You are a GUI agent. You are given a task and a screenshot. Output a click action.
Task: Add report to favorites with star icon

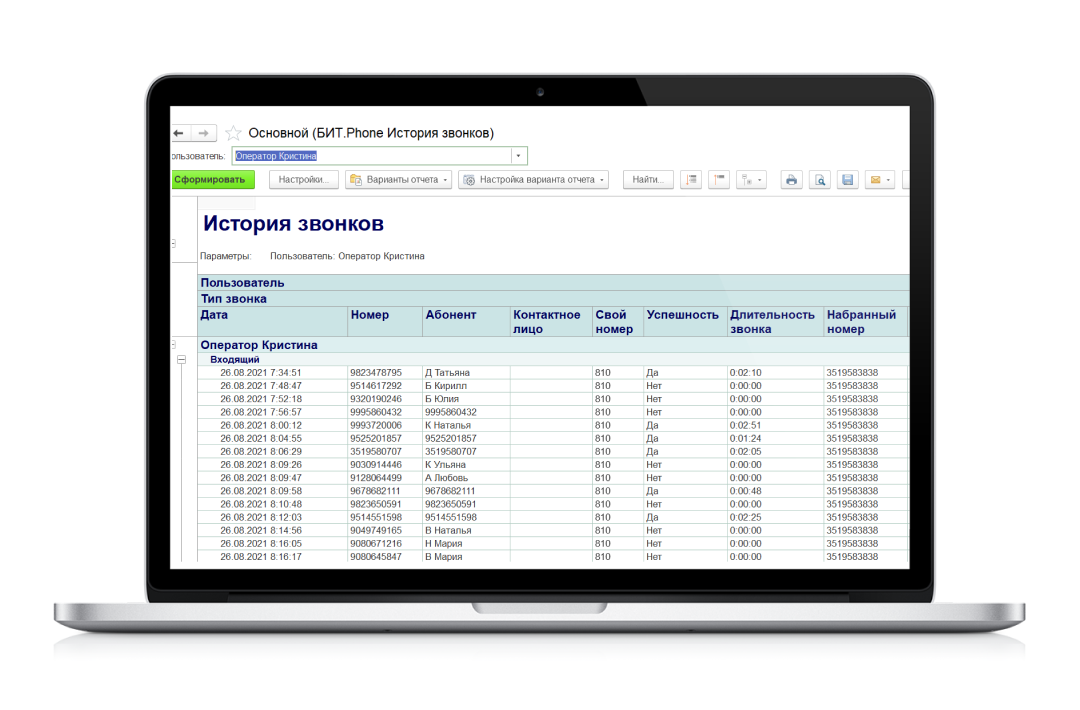(233, 133)
